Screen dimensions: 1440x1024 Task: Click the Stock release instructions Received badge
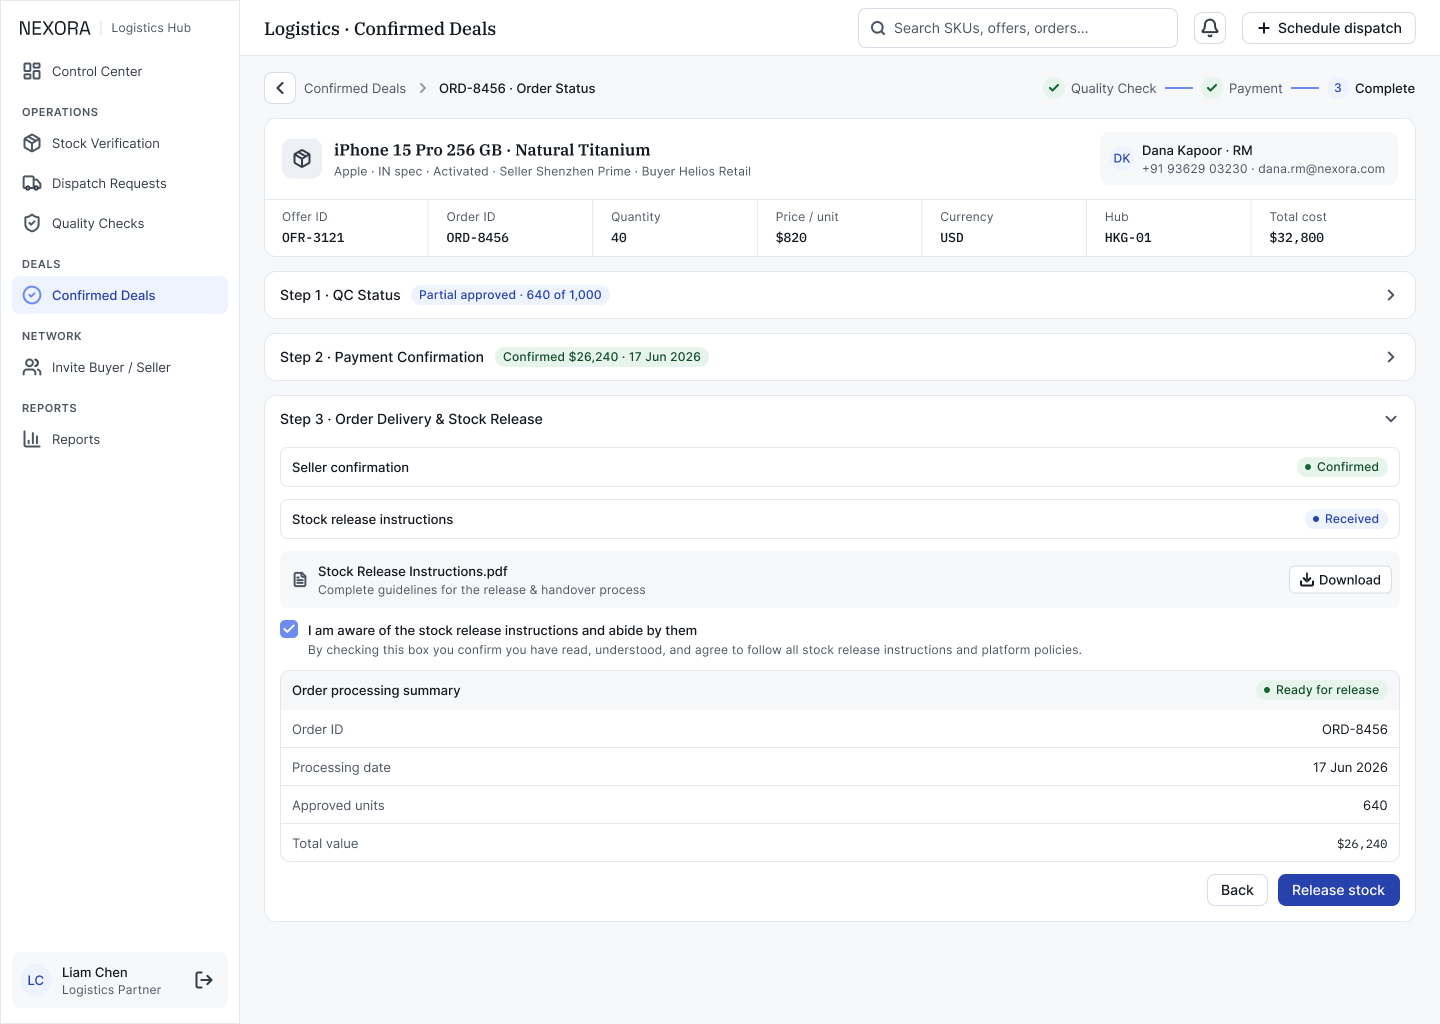(x=1346, y=519)
